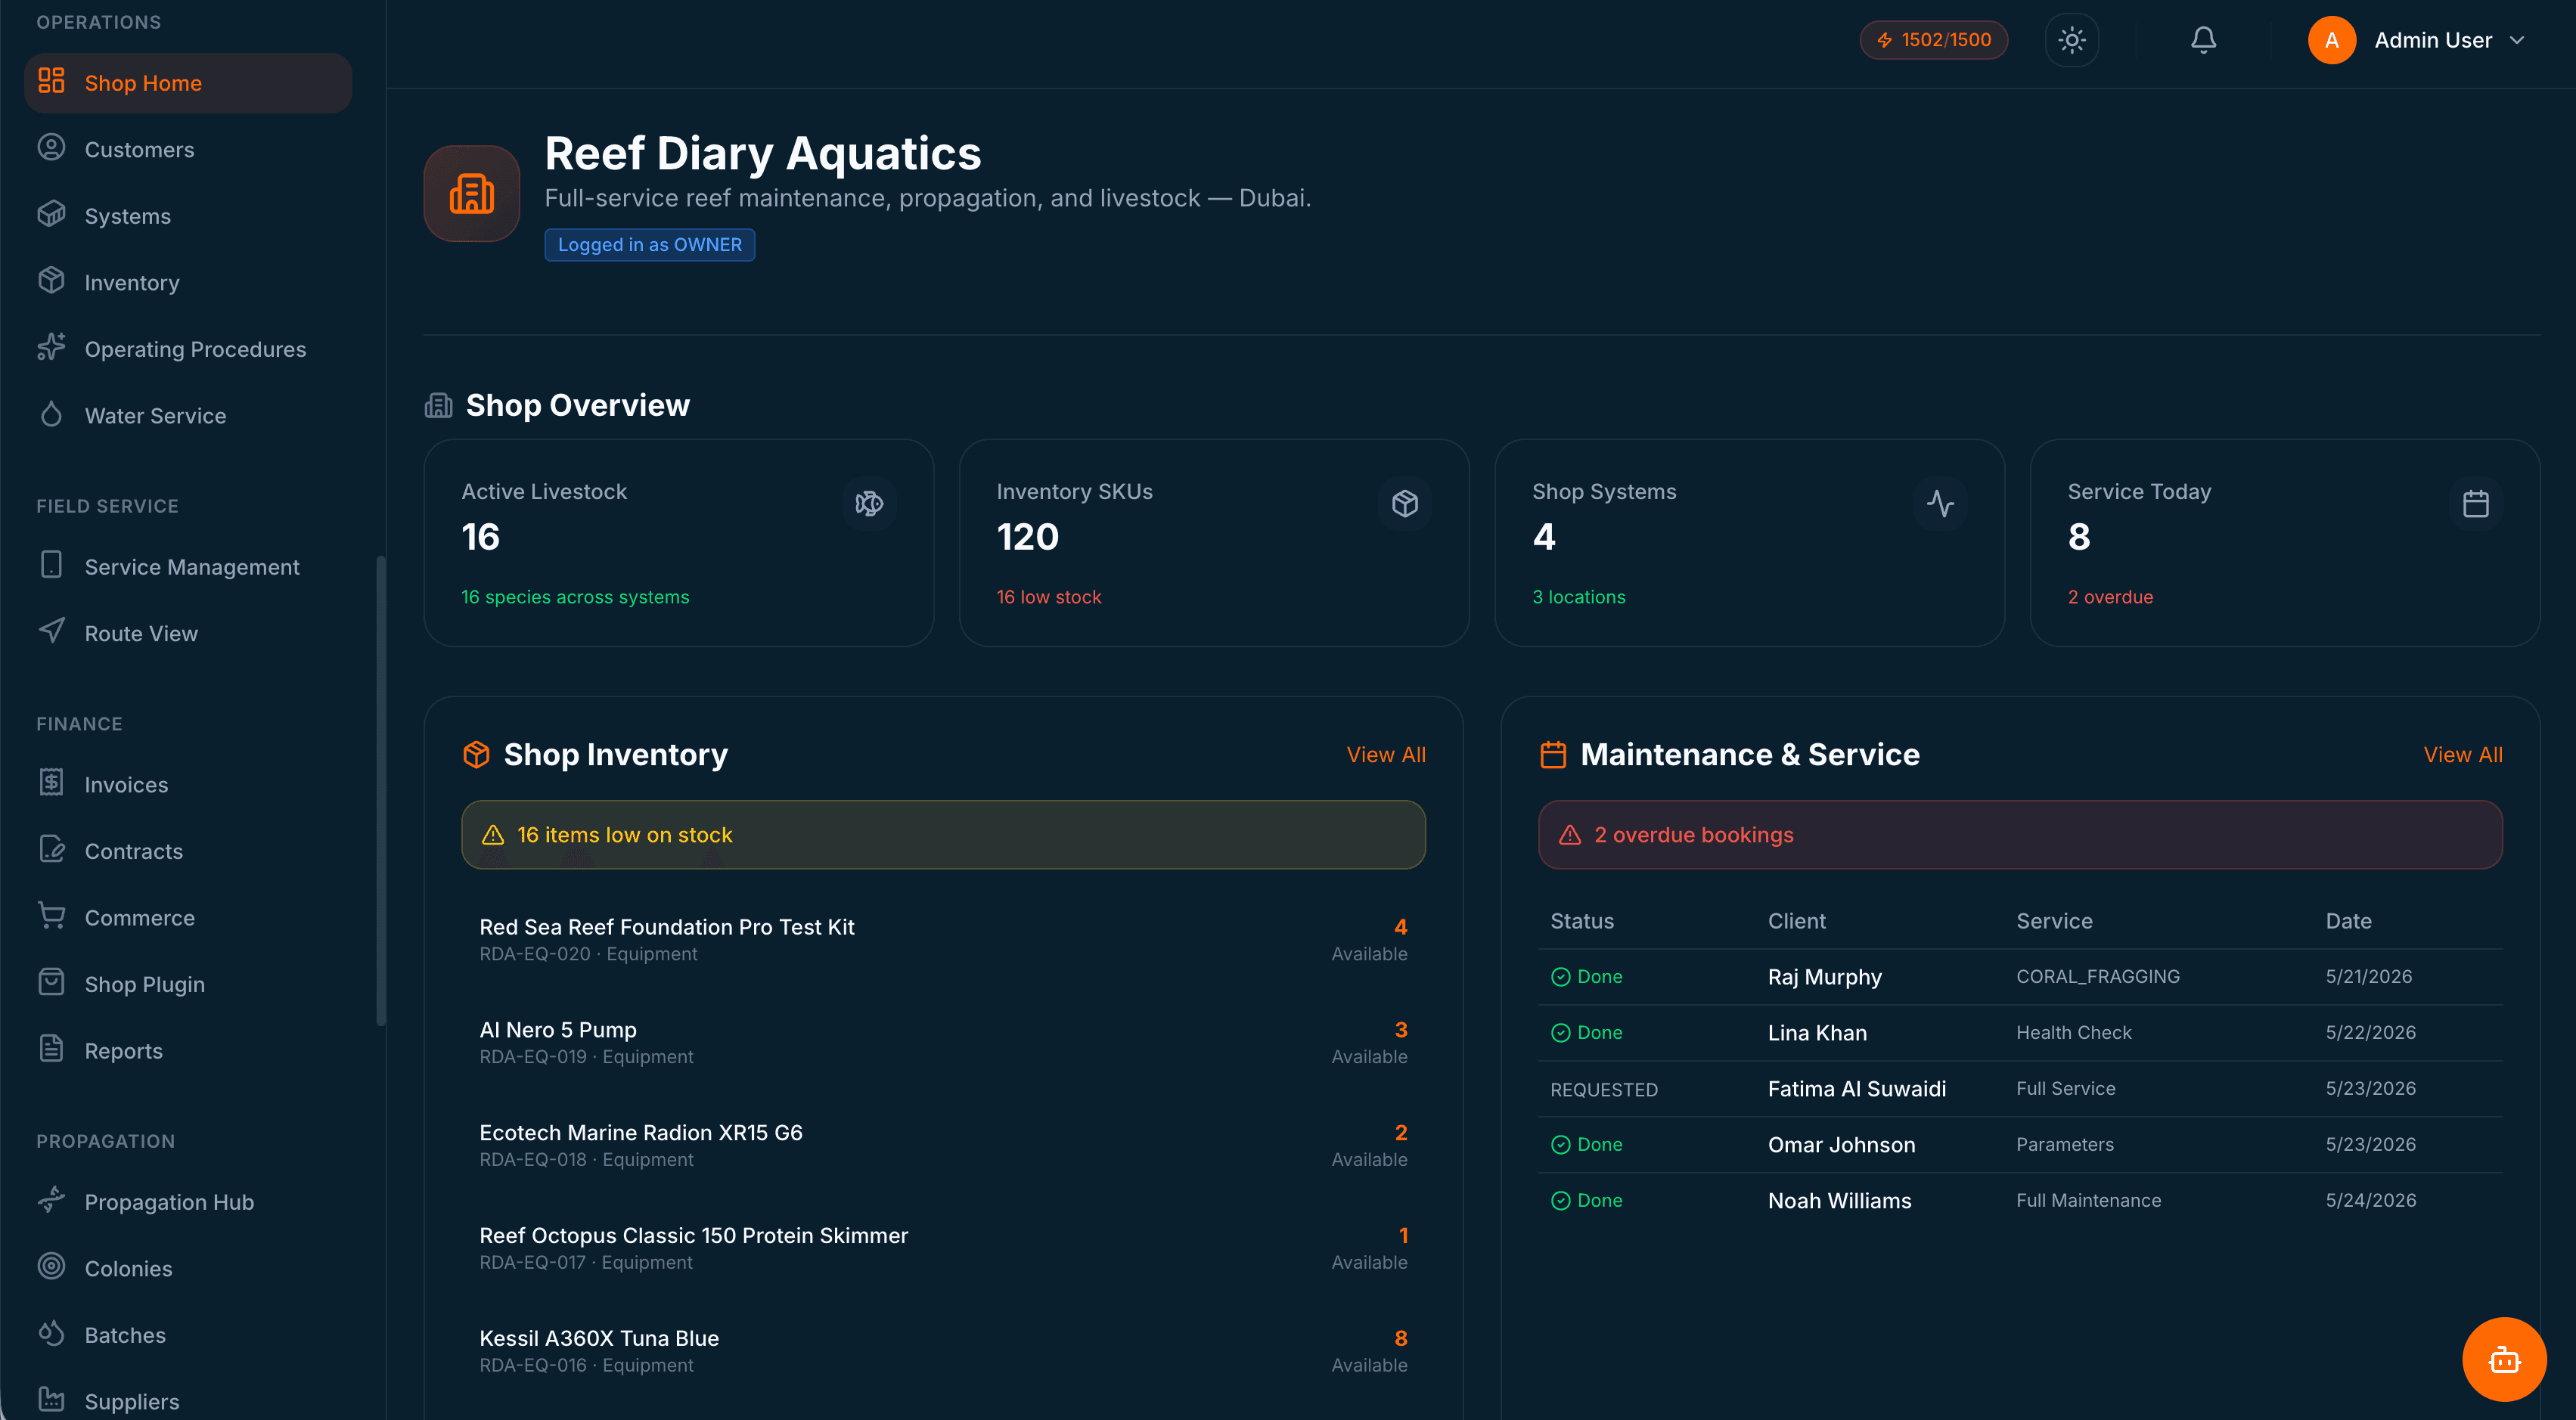Click the Full Maintenance service cell

2088,1201
